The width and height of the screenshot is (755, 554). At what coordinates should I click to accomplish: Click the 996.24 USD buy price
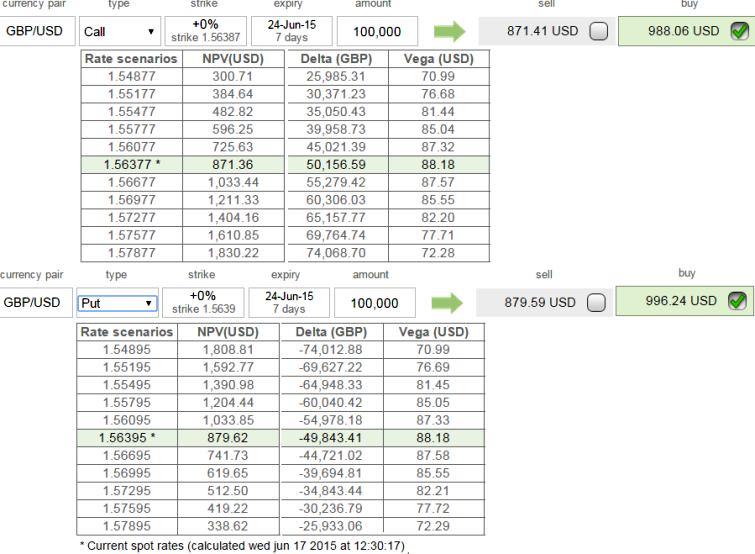click(x=681, y=301)
